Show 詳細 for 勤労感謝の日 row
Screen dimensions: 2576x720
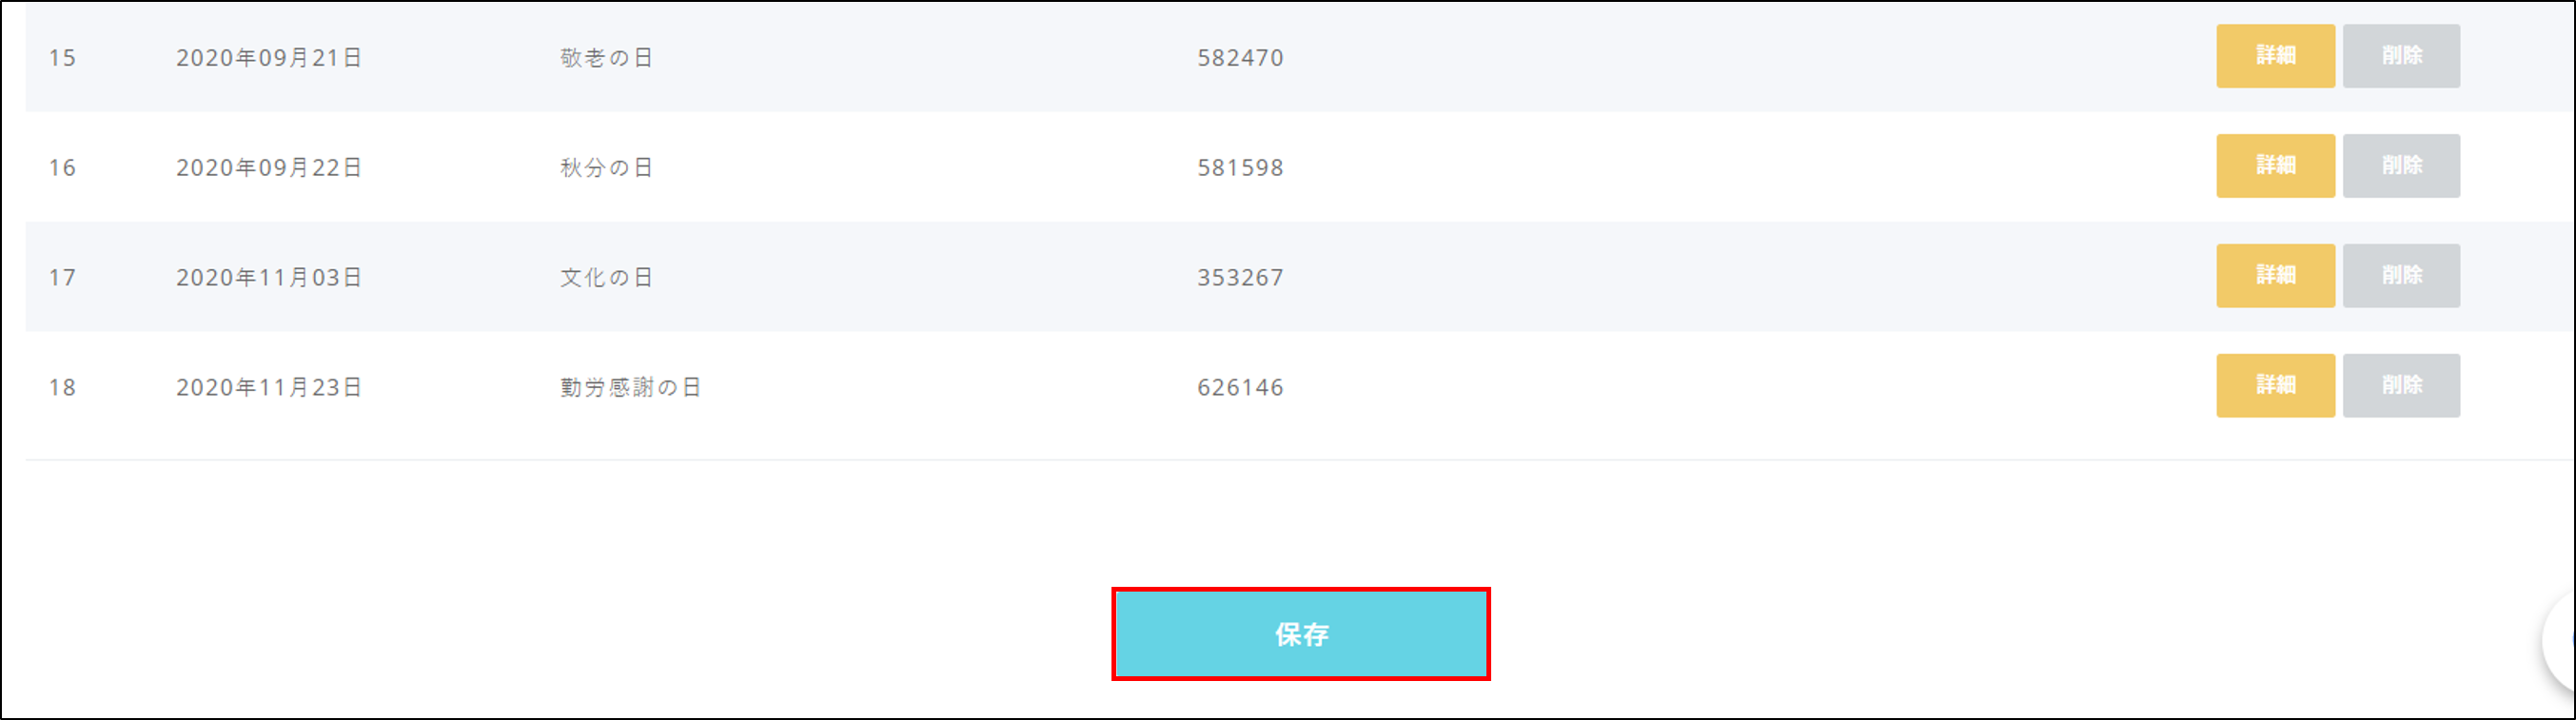pyautogui.click(x=2275, y=386)
